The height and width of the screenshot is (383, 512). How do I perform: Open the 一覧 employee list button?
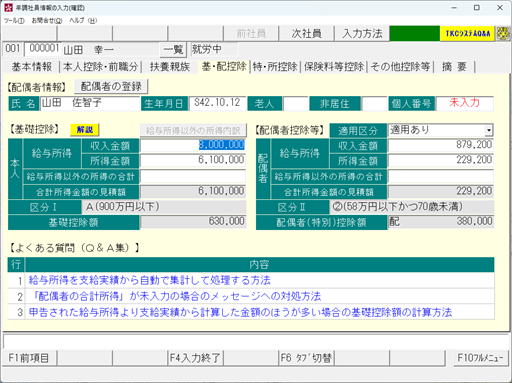point(173,50)
